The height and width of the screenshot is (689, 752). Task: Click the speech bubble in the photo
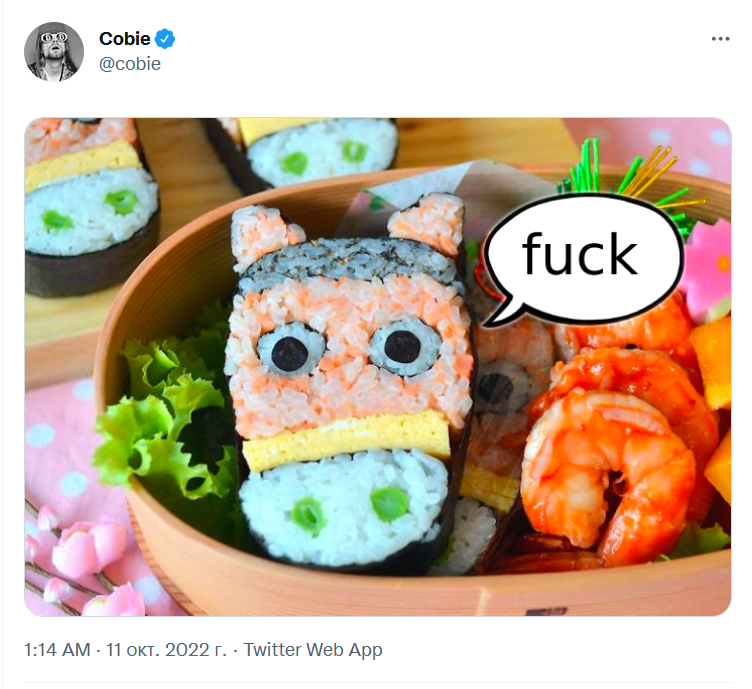[582, 258]
